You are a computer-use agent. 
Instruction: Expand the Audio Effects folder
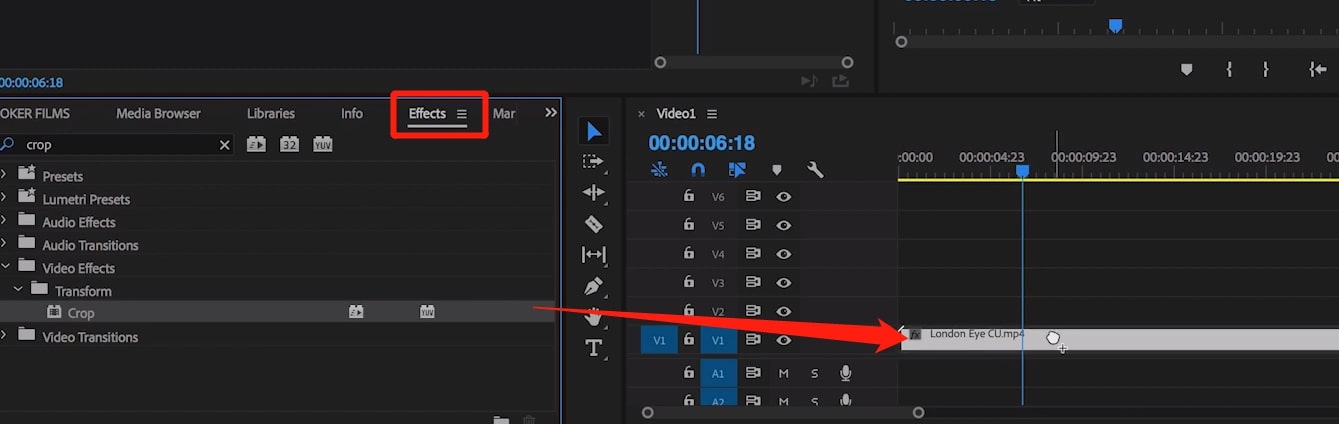(x=4, y=221)
